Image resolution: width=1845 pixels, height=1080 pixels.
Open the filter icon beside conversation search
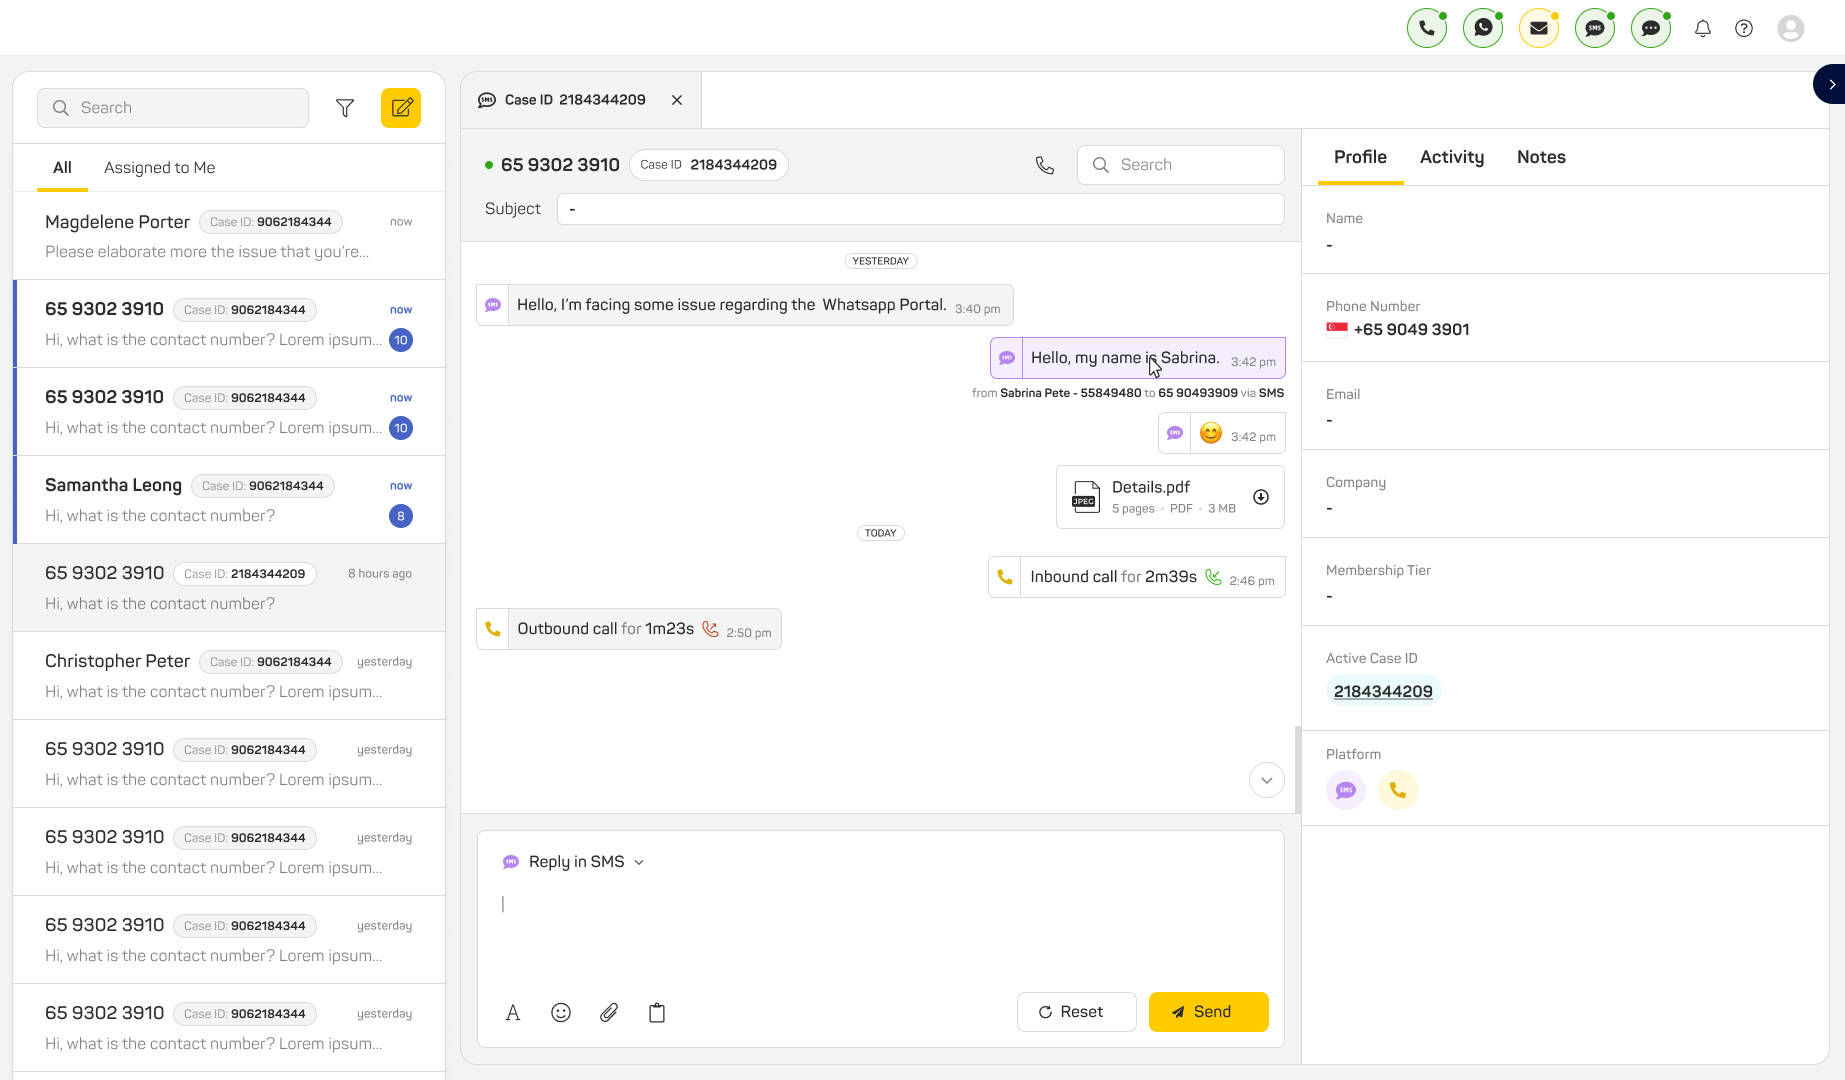pos(345,108)
